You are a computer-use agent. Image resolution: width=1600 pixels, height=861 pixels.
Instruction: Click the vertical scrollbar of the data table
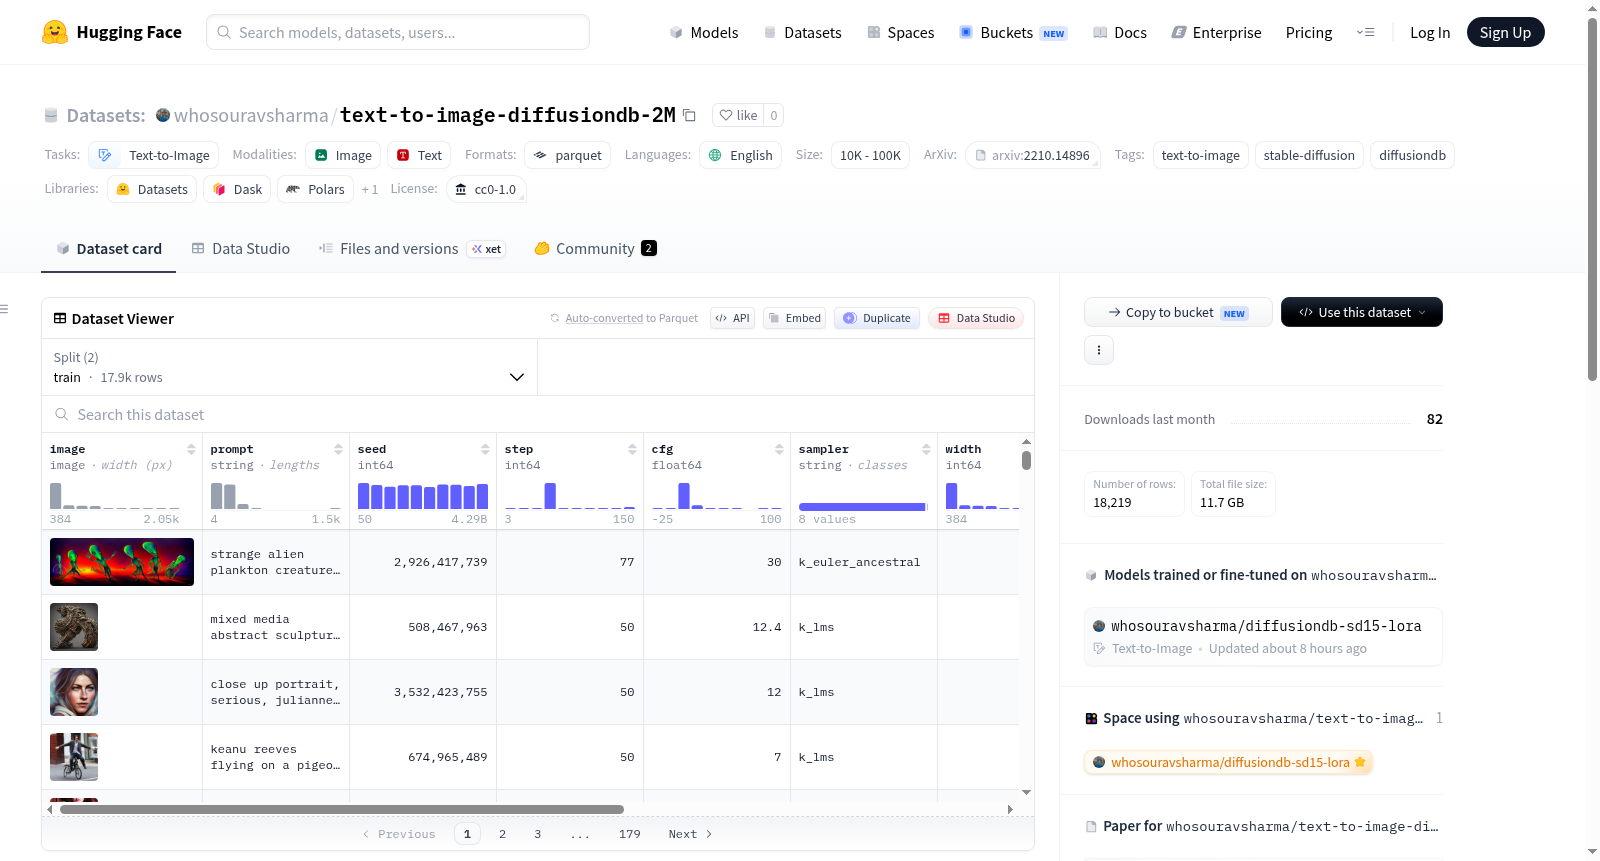(1026, 460)
